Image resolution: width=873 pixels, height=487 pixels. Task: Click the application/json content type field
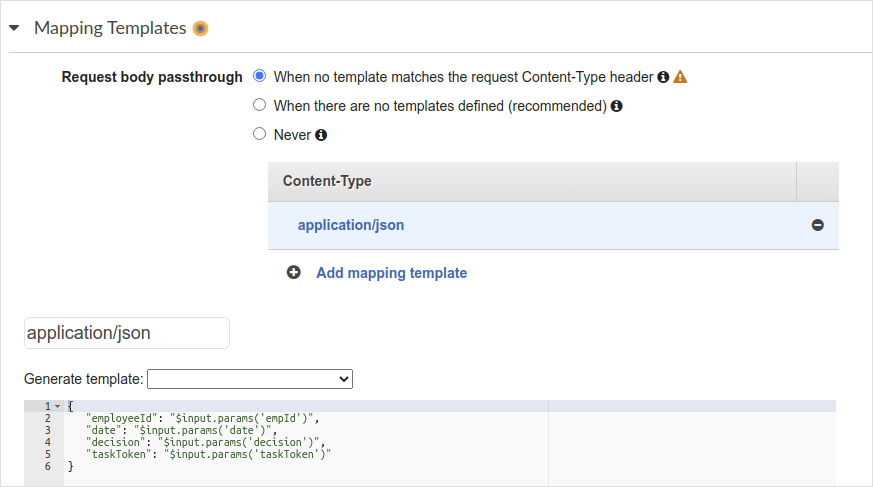pos(127,333)
